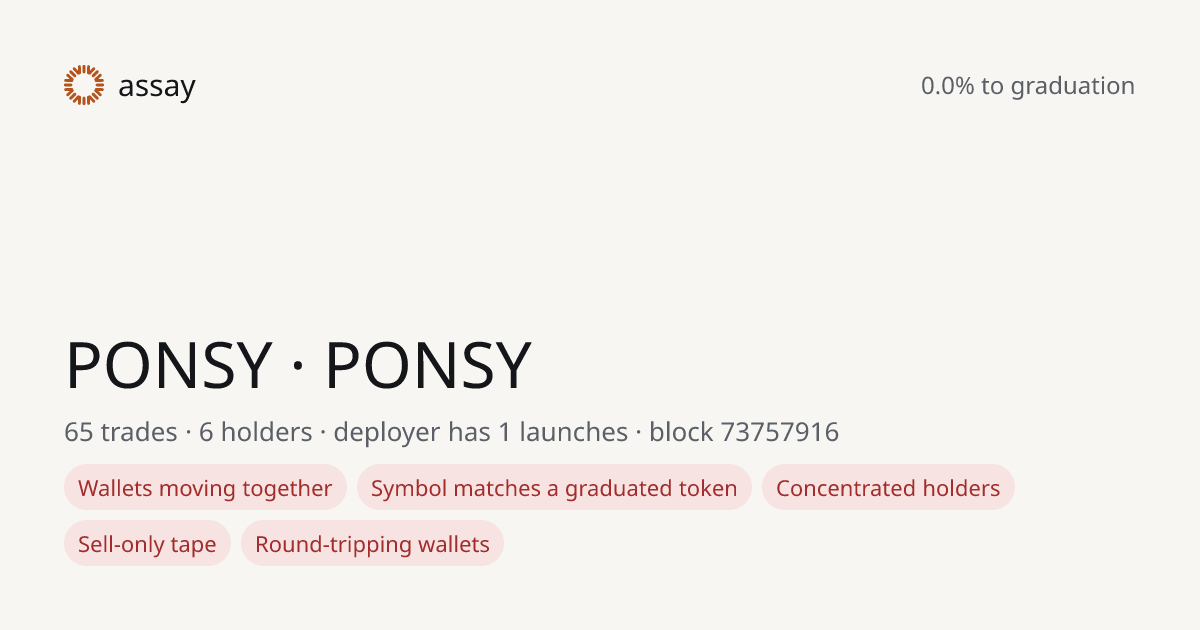The height and width of the screenshot is (630, 1200).
Task: Click the first PONSY token name
Action: [x=169, y=366]
